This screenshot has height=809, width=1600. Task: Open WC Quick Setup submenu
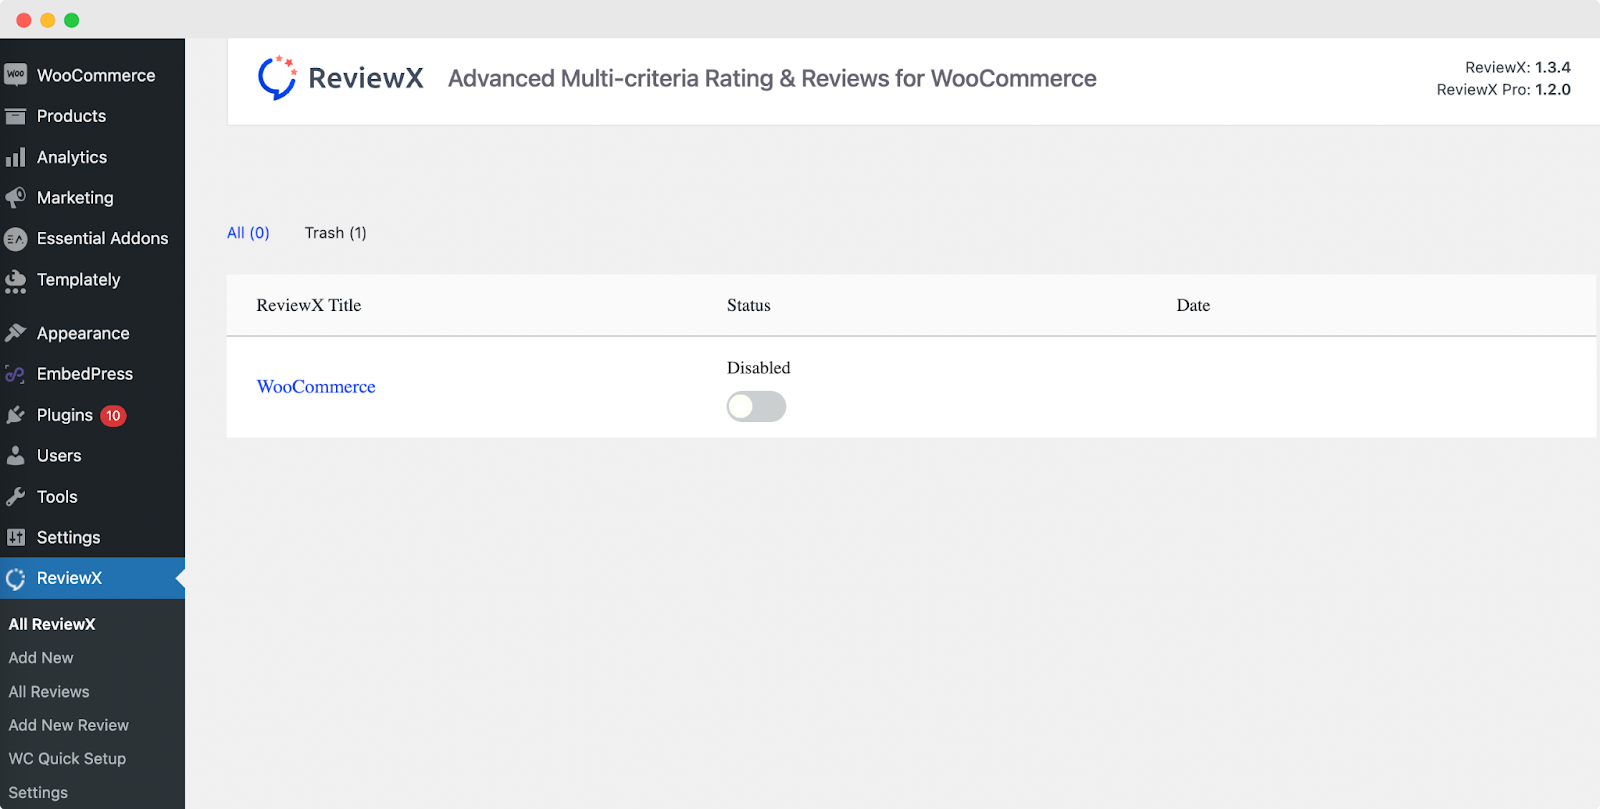coord(67,759)
